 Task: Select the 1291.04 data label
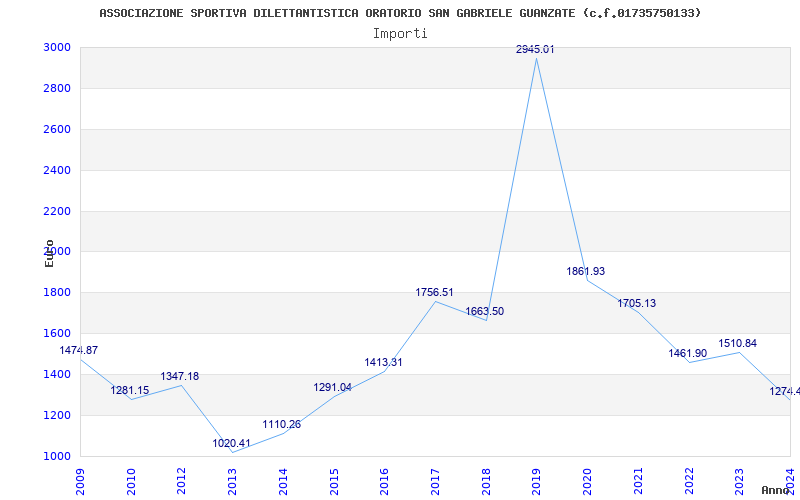[333, 388]
